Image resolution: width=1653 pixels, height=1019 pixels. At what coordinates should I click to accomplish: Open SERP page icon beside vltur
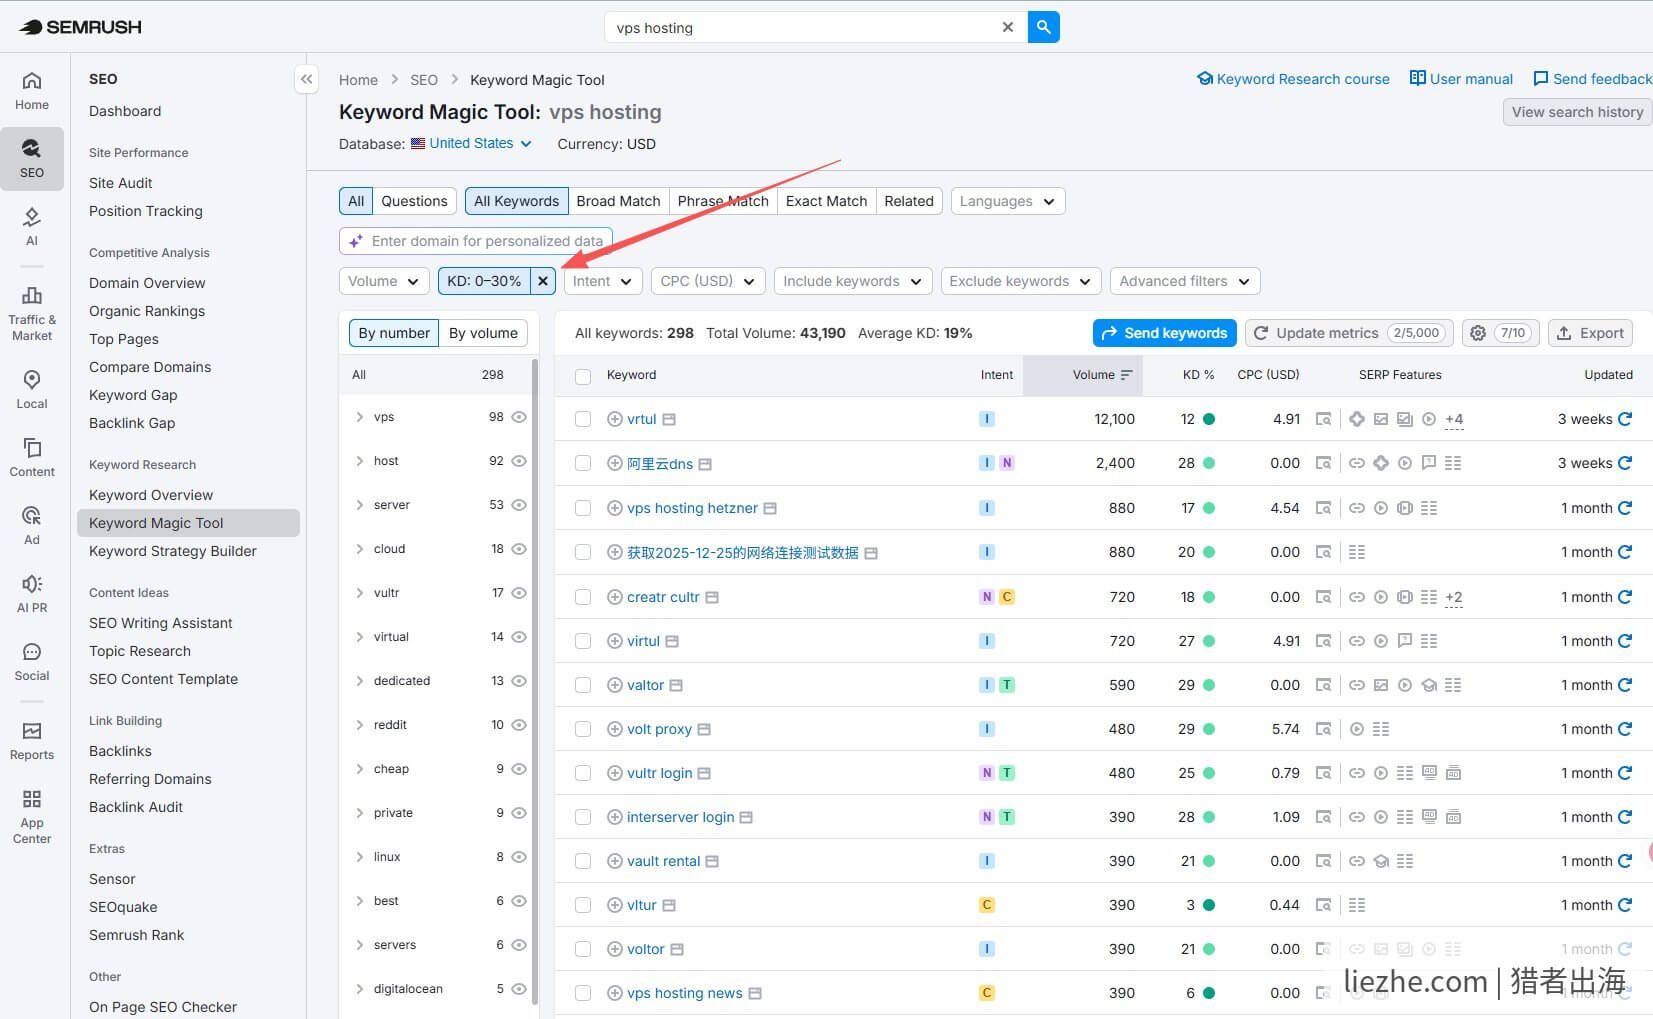(x=669, y=905)
